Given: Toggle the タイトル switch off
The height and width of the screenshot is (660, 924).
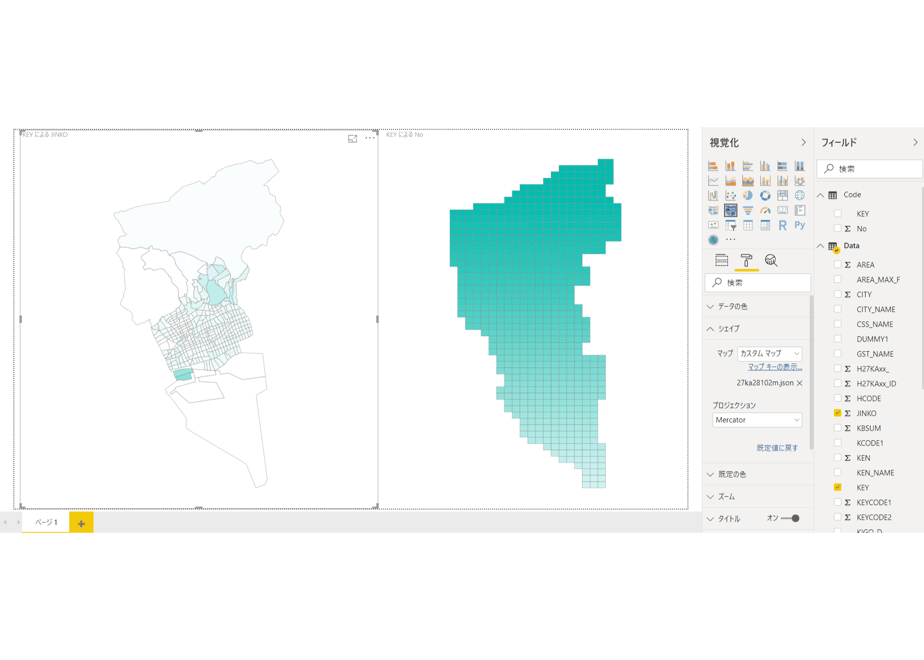Looking at the screenshot, I should [x=790, y=519].
